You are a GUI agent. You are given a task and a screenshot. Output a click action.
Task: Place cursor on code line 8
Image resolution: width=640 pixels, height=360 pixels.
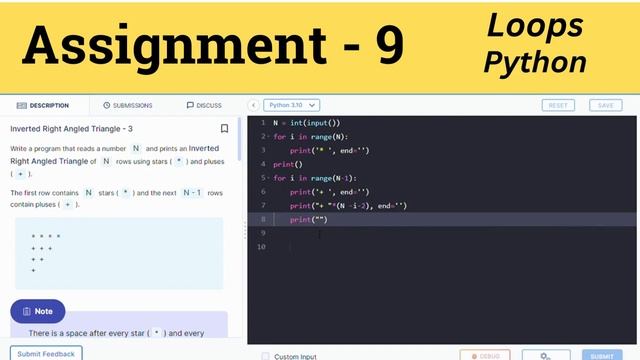point(442,220)
